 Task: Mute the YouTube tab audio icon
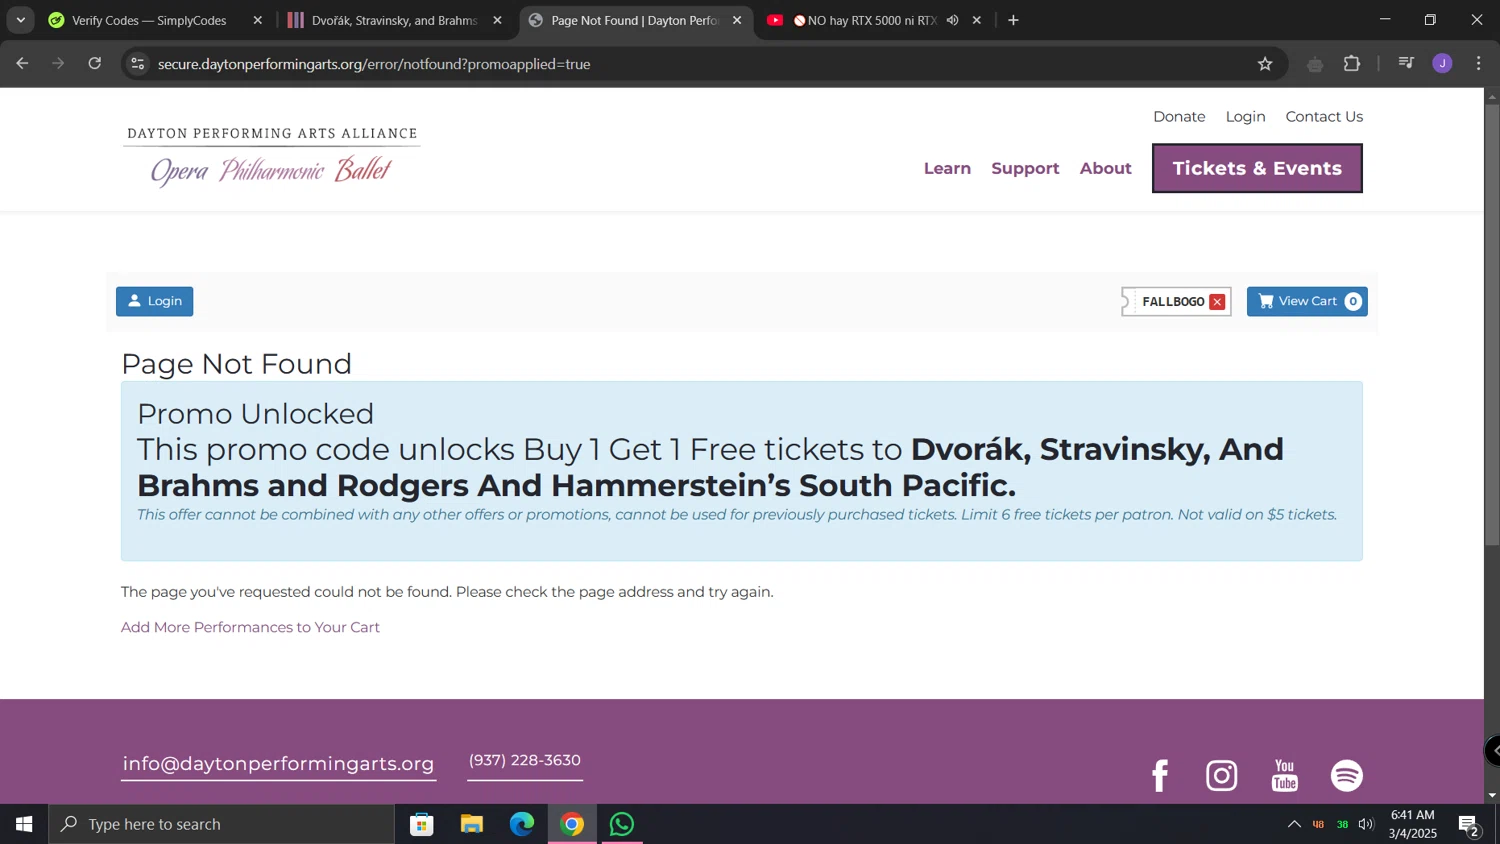coord(953,20)
